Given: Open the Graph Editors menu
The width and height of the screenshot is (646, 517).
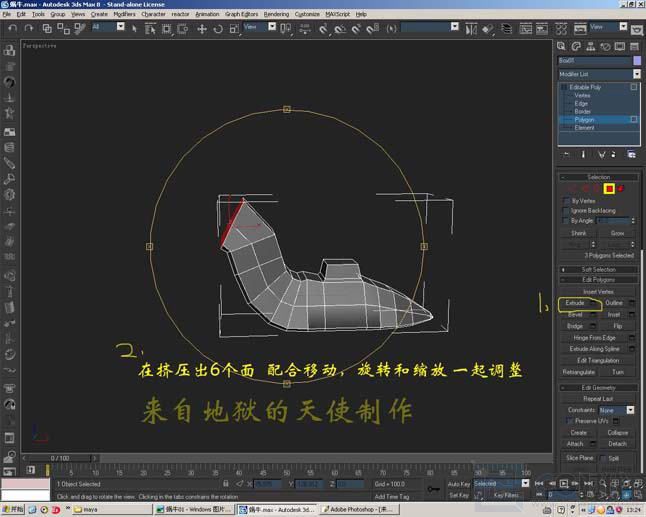Looking at the screenshot, I should (x=241, y=14).
